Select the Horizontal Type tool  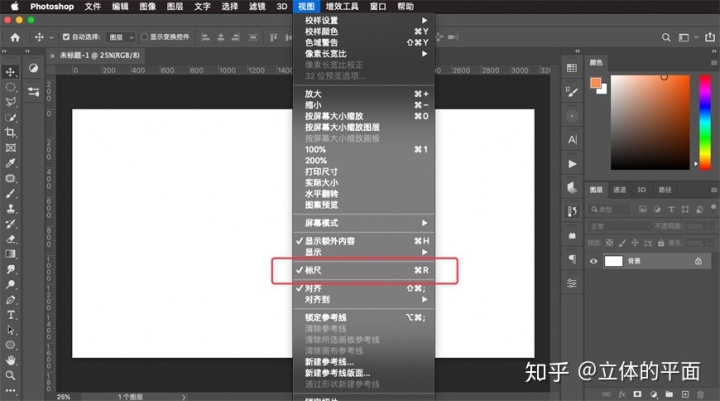click(x=10, y=315)
